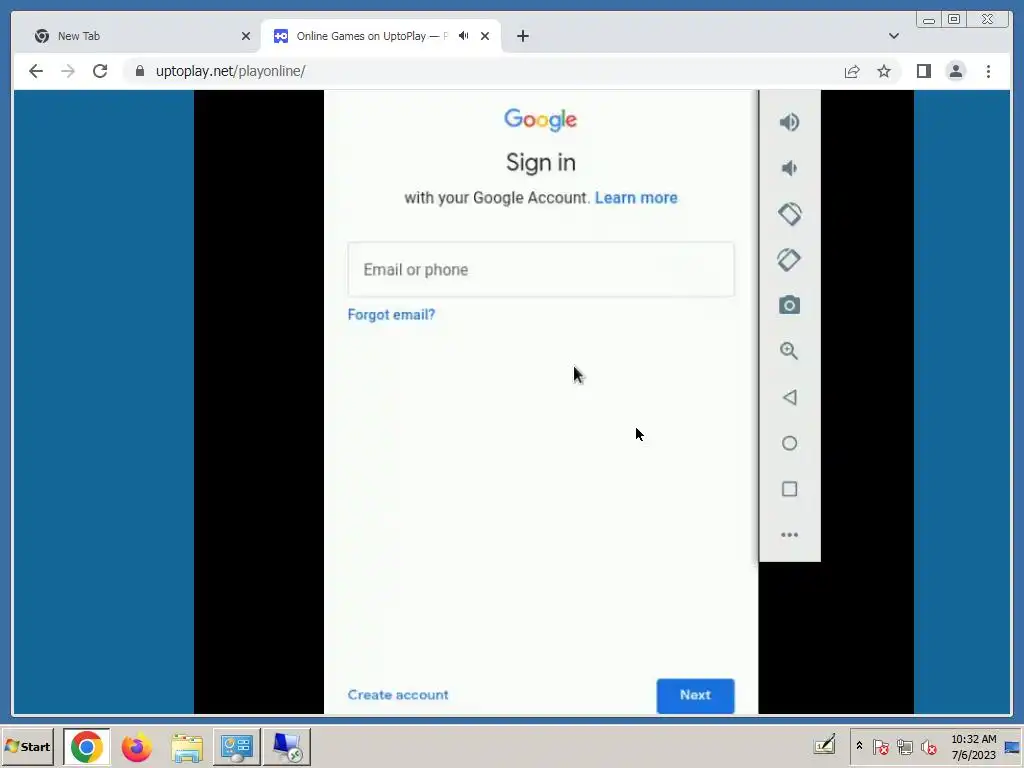Click the emulator volume up icon

point(790,122)
